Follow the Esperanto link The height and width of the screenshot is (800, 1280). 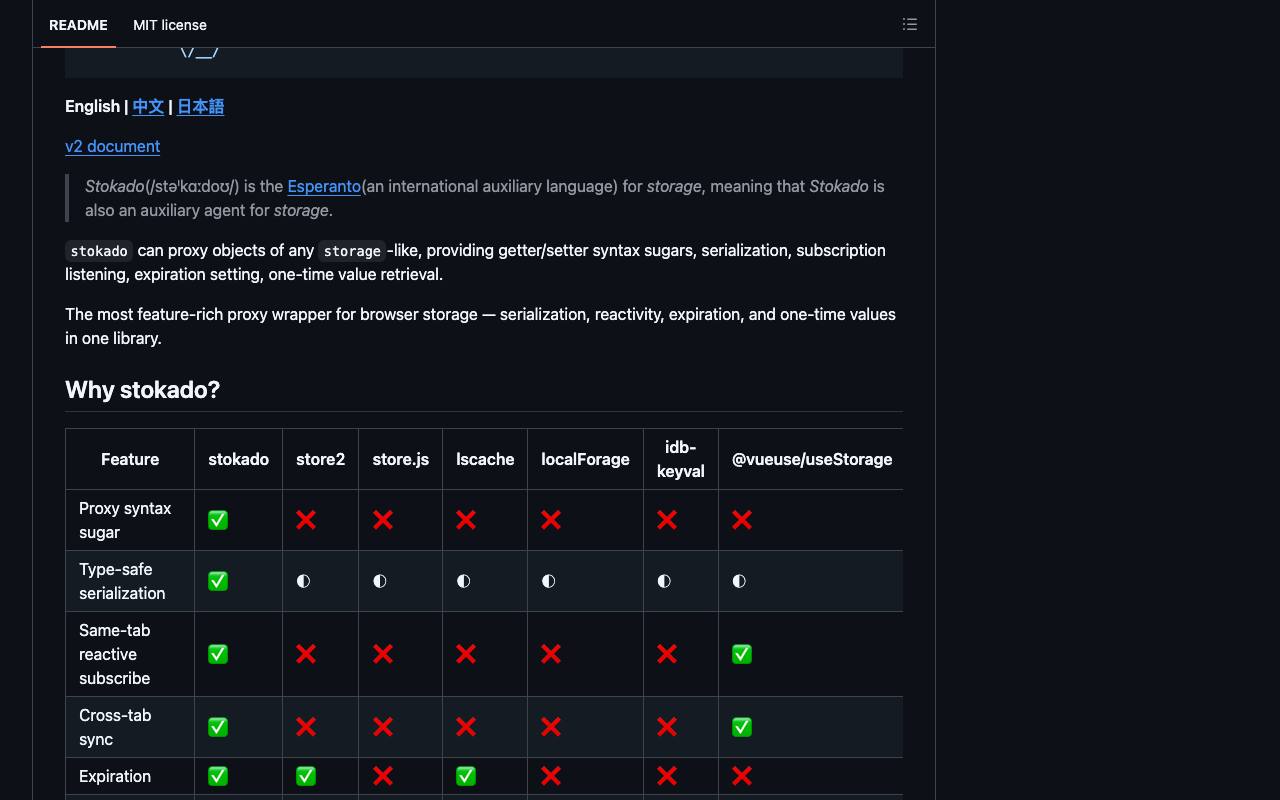coord(324,186)
